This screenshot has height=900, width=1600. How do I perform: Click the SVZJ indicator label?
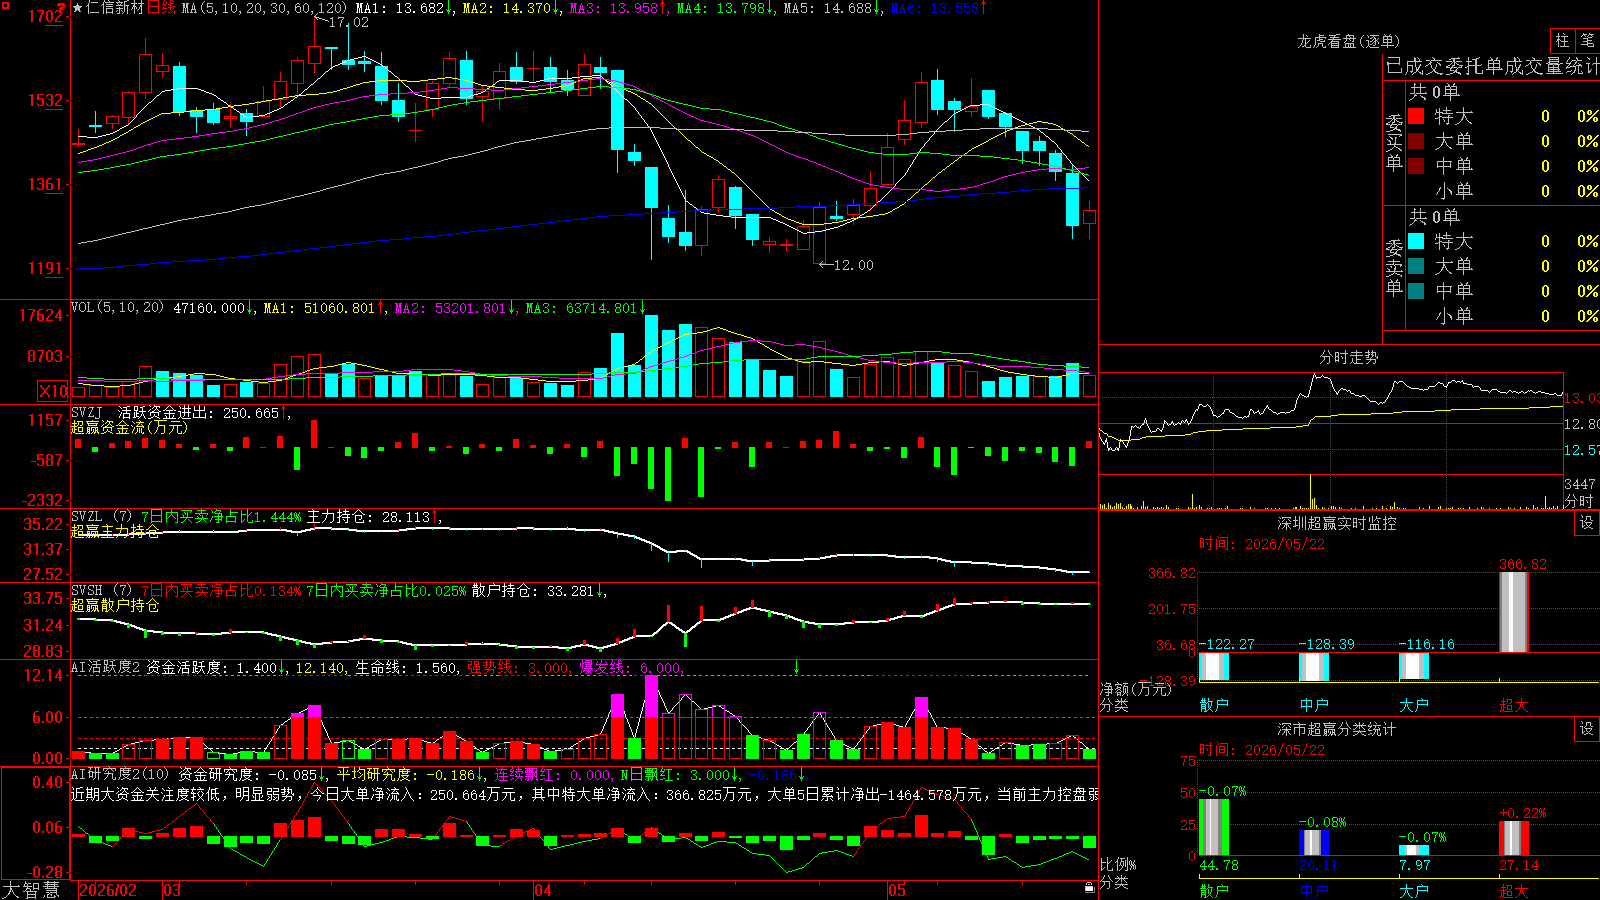[x=87, y=412]
